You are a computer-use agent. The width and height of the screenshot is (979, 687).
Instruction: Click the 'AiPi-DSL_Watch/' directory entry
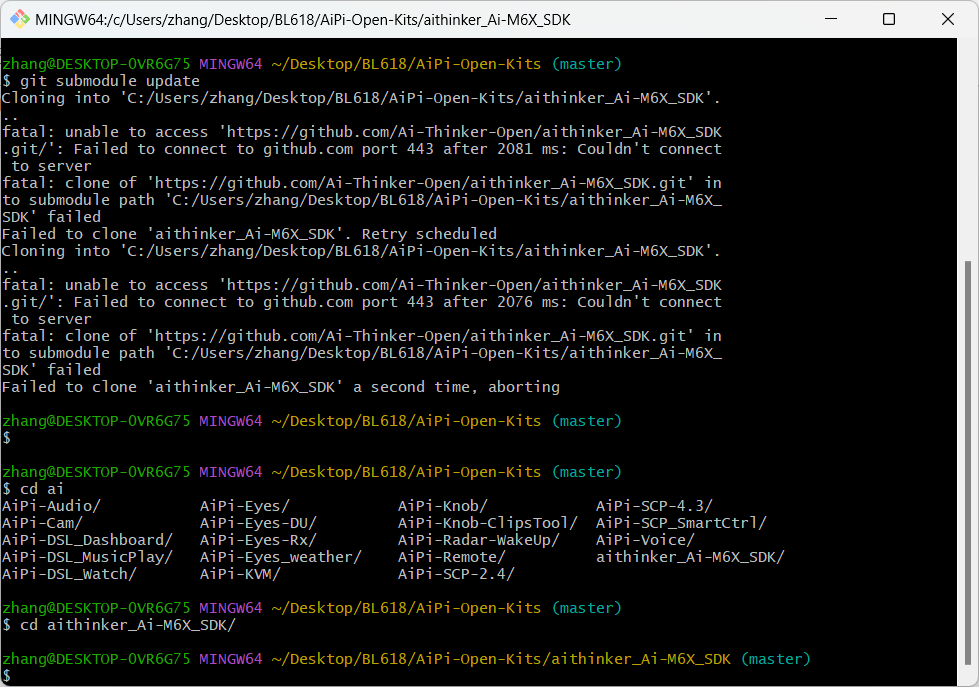coord(69,574)
